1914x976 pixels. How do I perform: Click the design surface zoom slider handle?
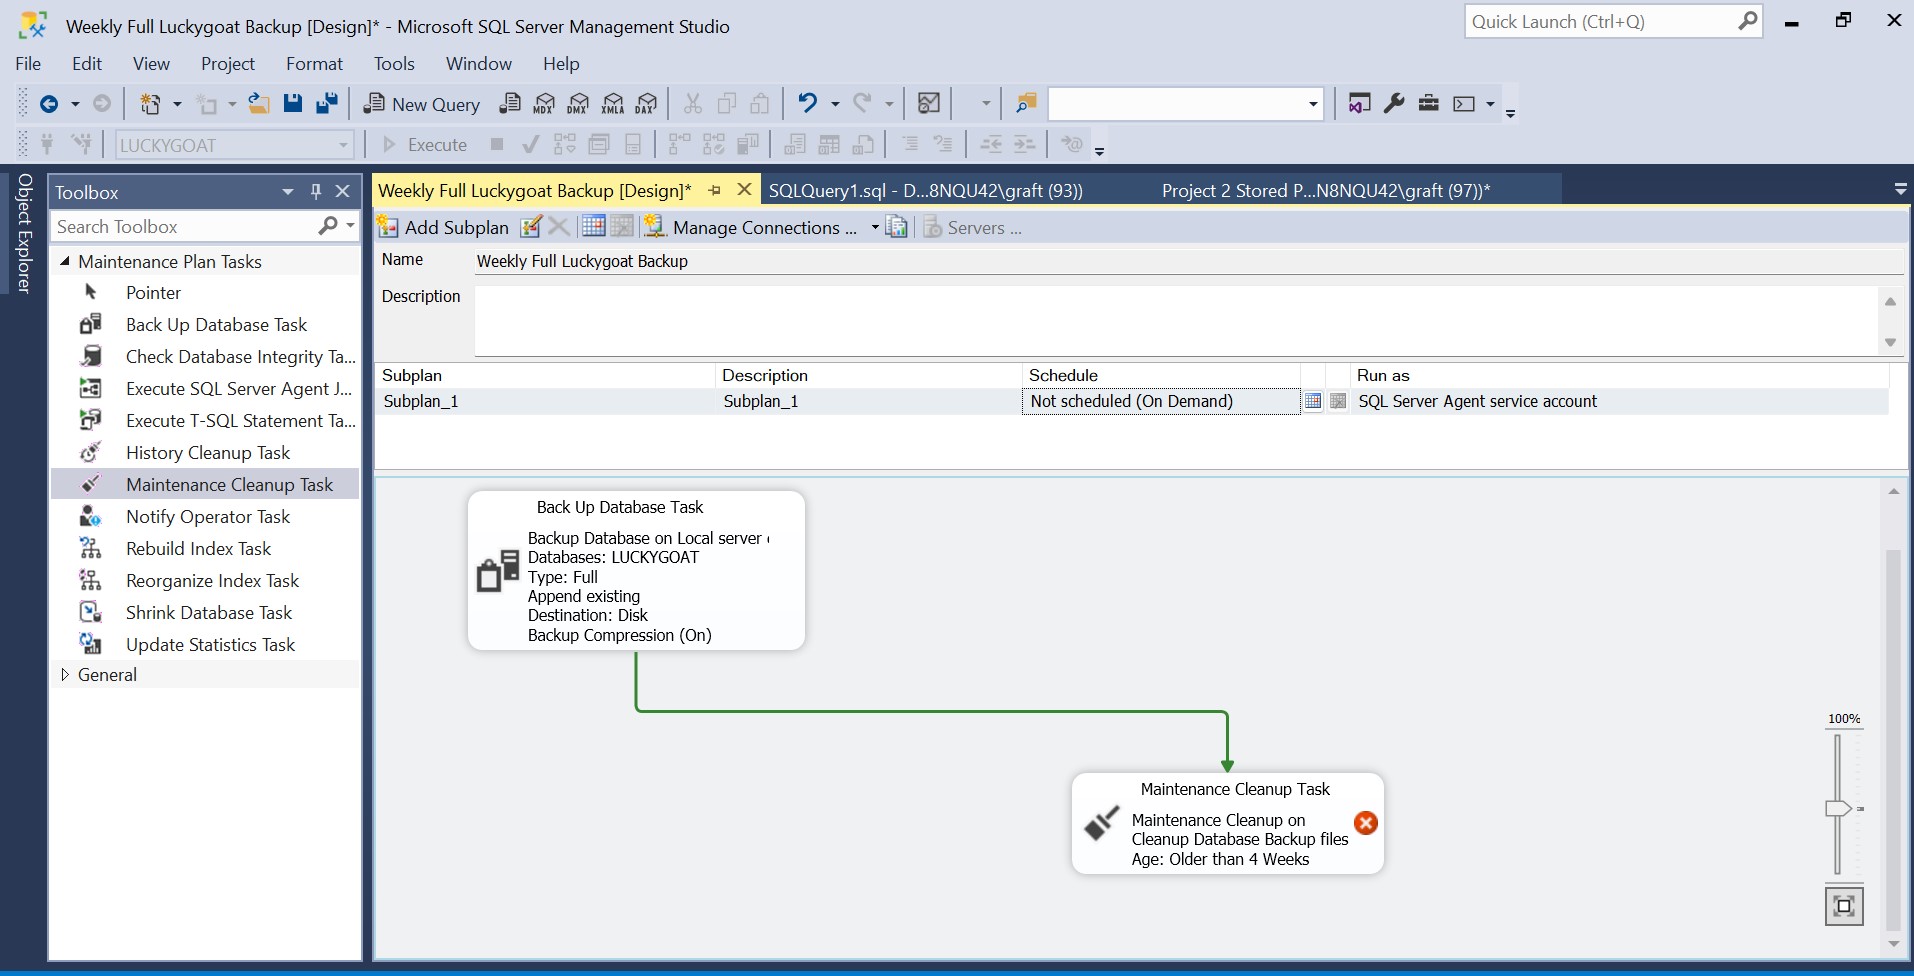click(x=1838, y=808)
